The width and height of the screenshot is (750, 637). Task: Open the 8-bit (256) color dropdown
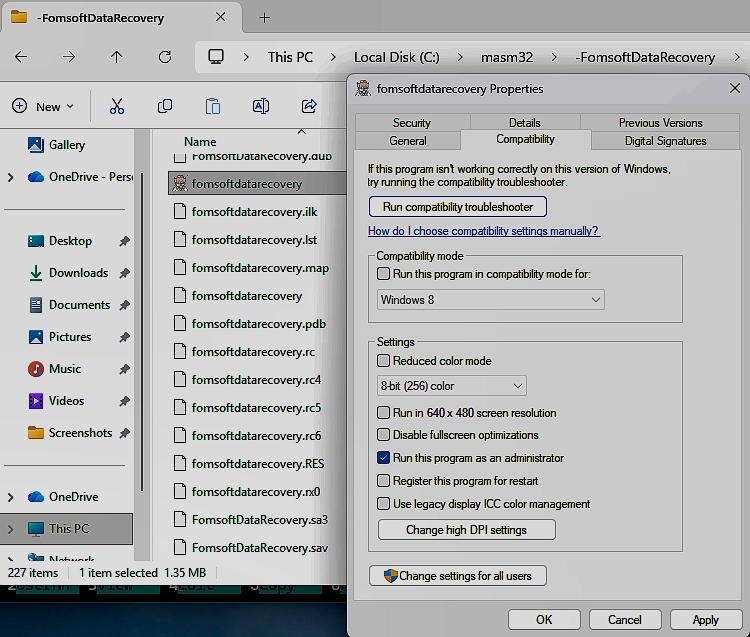[x=452, y=385]
